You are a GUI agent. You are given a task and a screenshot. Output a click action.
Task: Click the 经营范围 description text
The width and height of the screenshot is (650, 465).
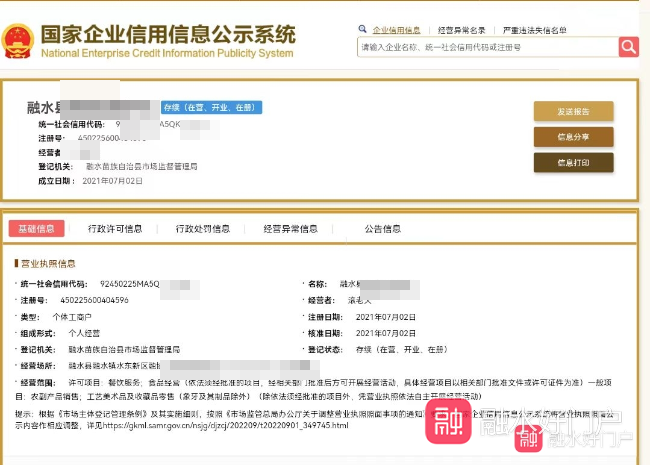(x=313, y=389)
